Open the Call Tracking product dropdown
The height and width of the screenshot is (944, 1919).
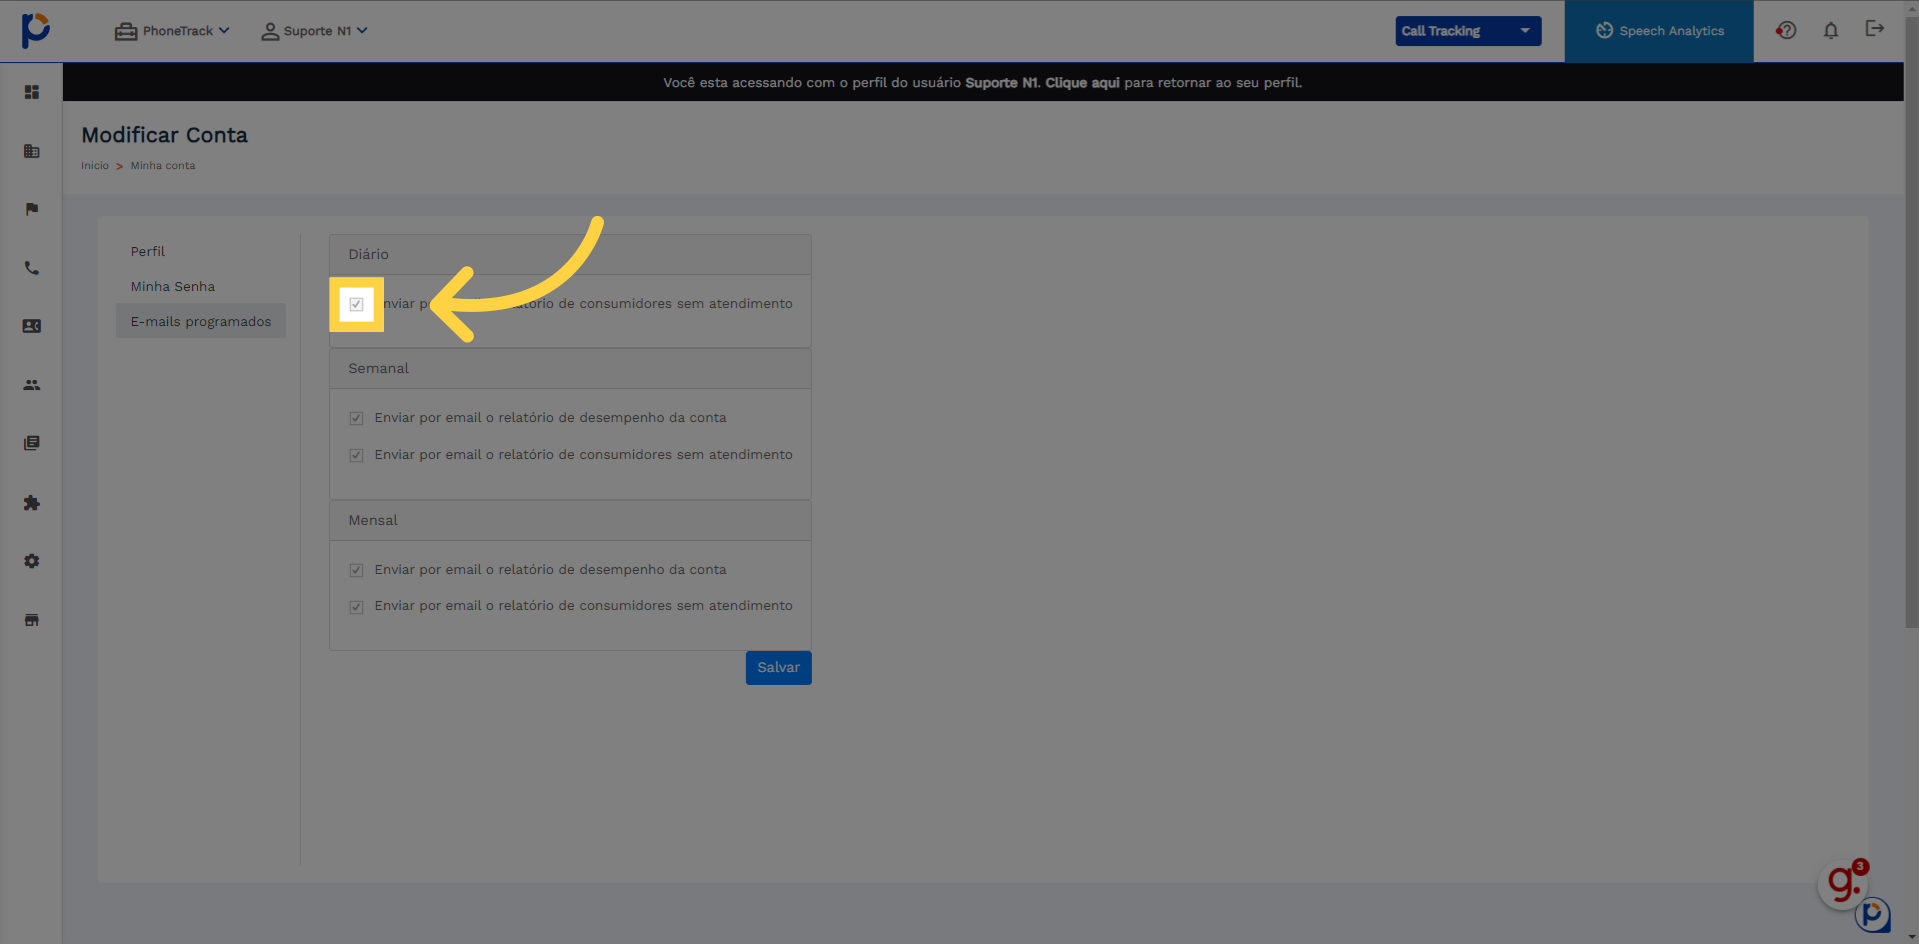(1468, 31)
